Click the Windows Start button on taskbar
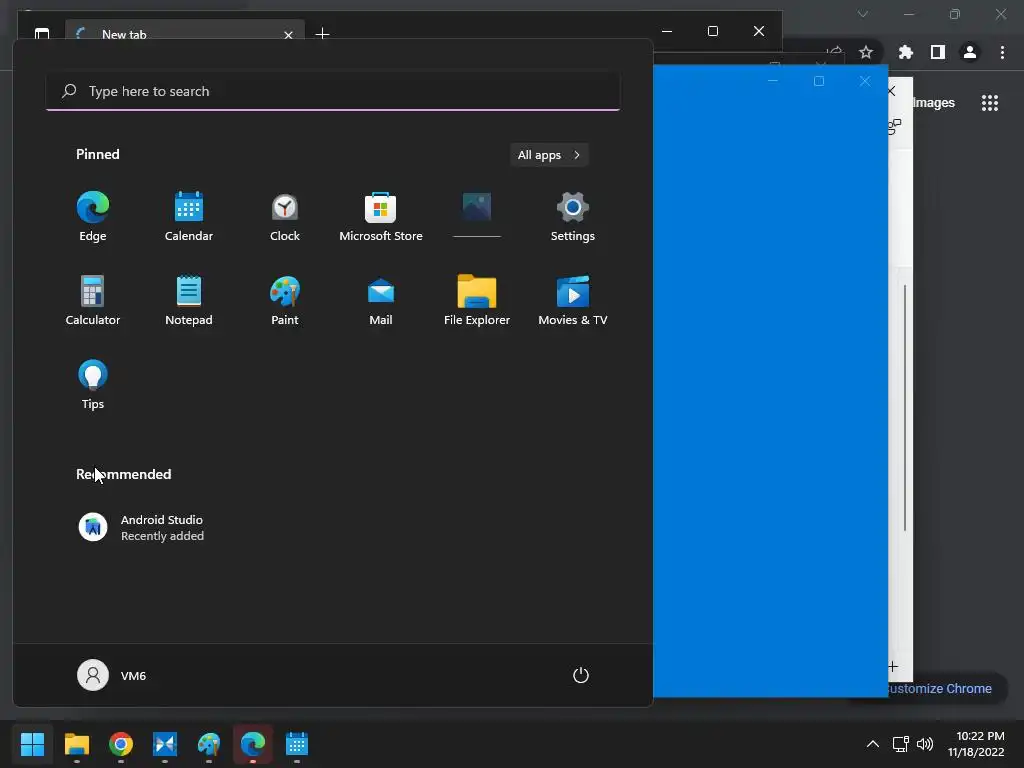The image size is (1024, 768). click(33, 744)
